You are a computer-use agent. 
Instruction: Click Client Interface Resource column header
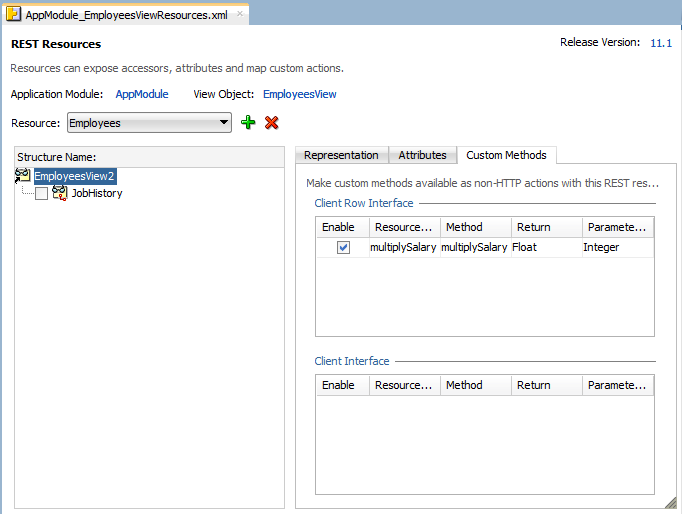(405, 385)
